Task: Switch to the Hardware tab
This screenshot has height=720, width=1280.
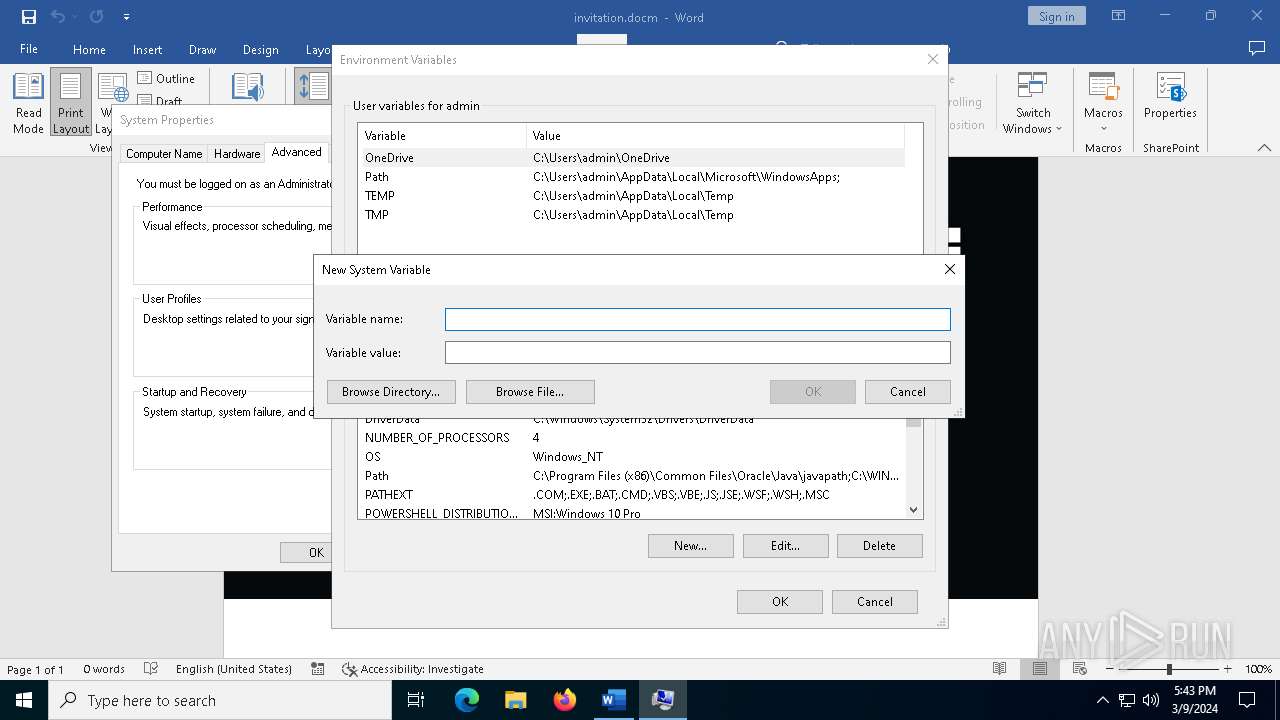Action: [x=237, y=153]
